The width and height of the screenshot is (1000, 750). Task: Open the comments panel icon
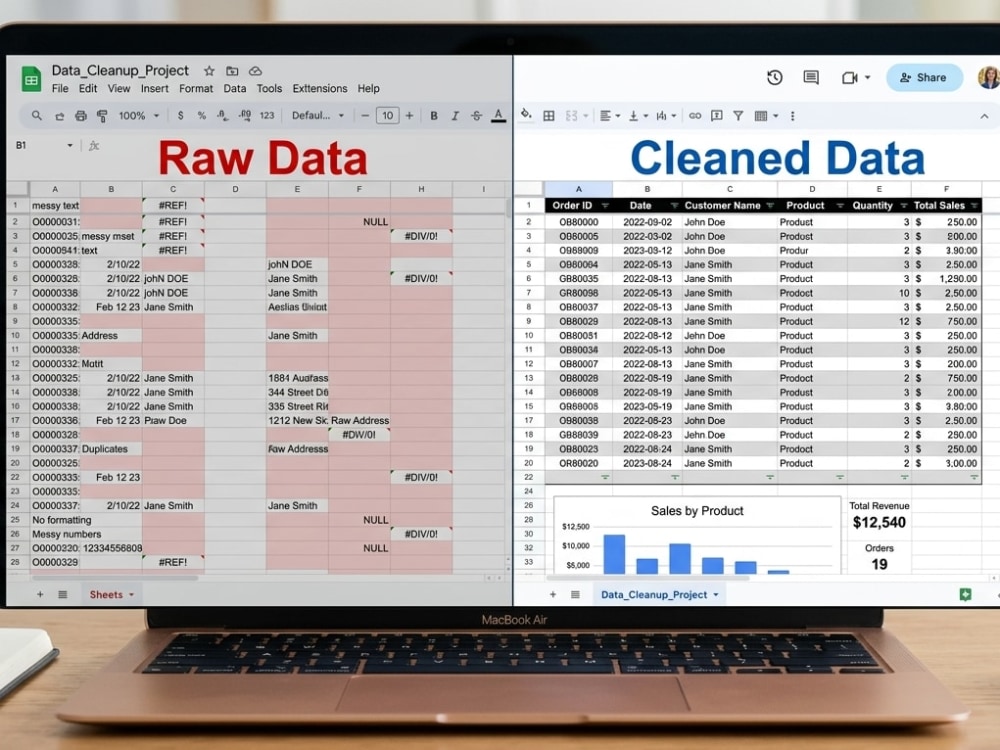811,78
